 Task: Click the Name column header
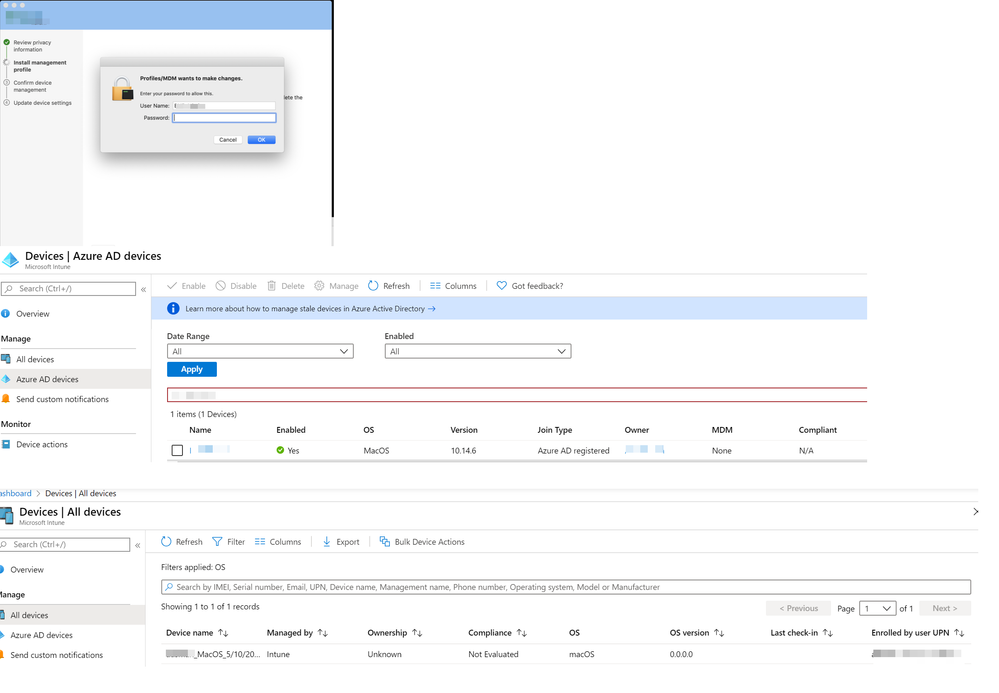200,430
